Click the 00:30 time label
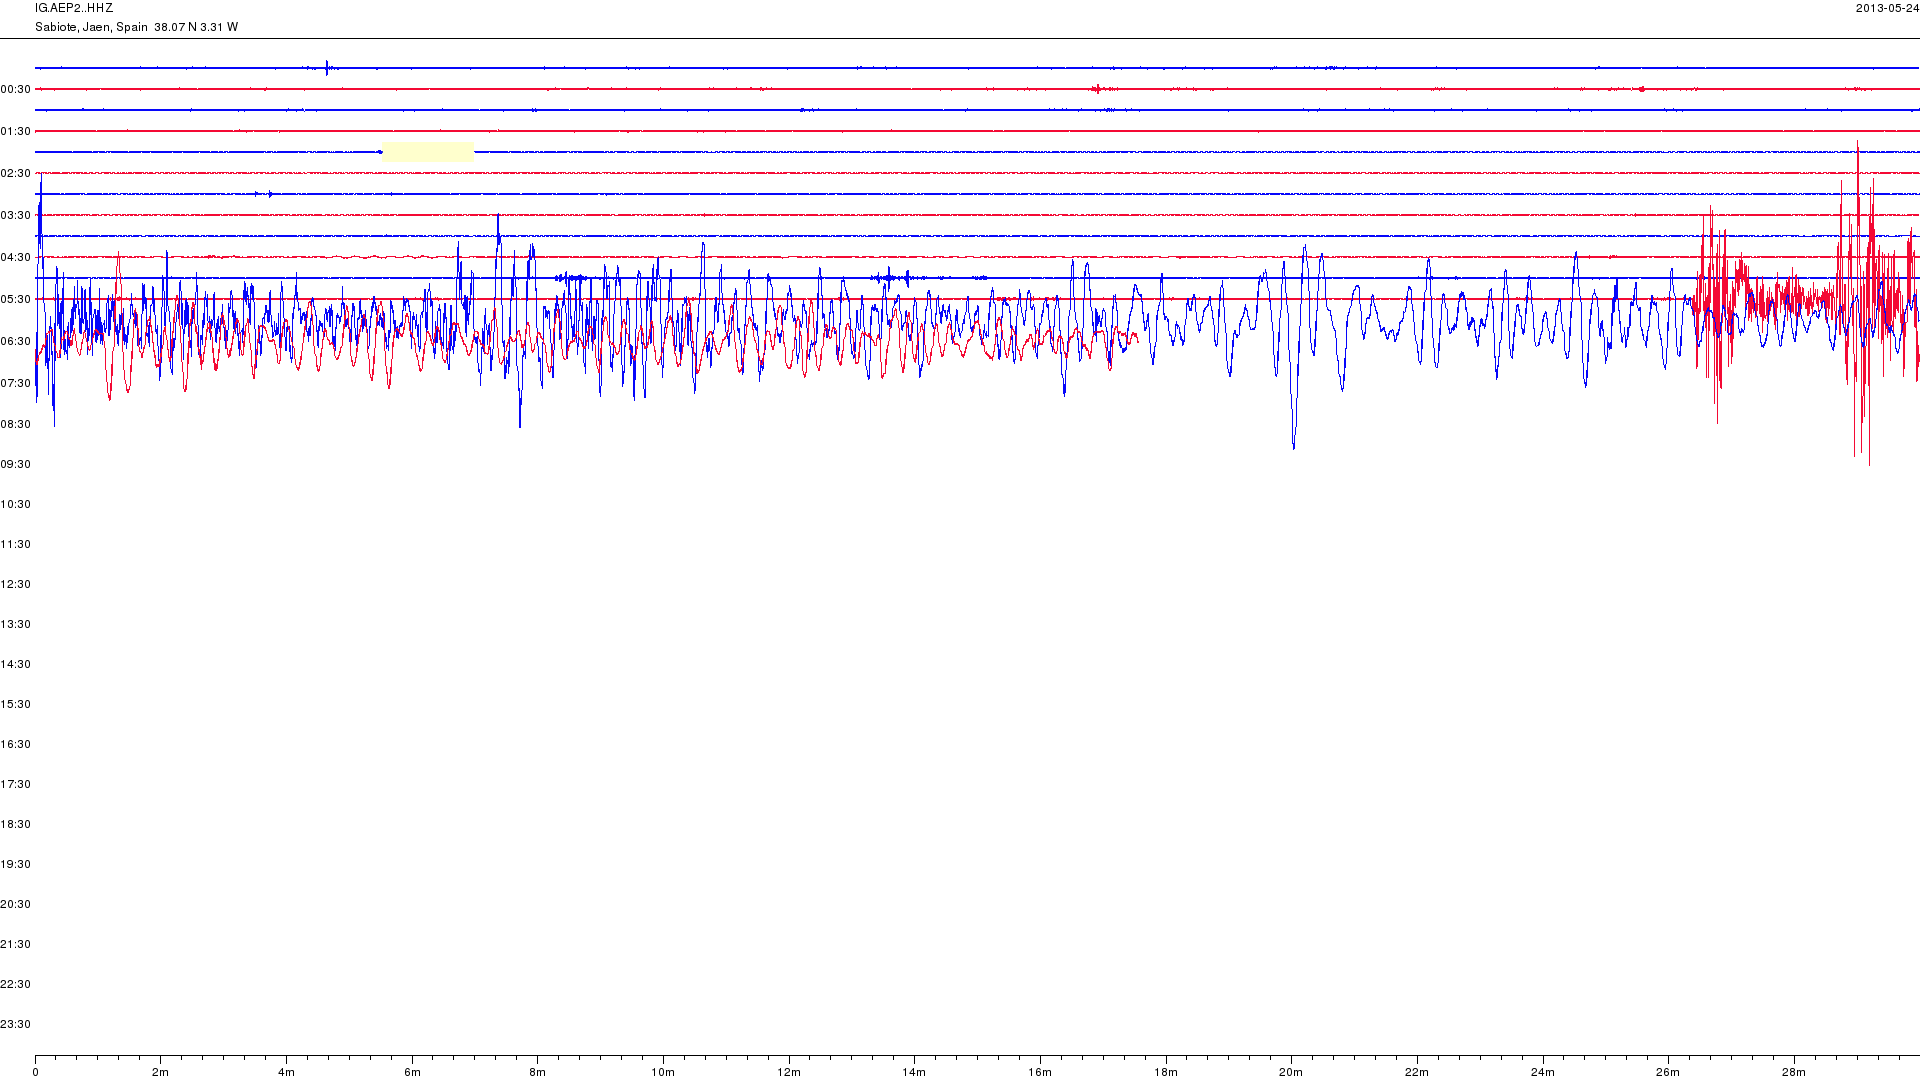 point(16,90)
